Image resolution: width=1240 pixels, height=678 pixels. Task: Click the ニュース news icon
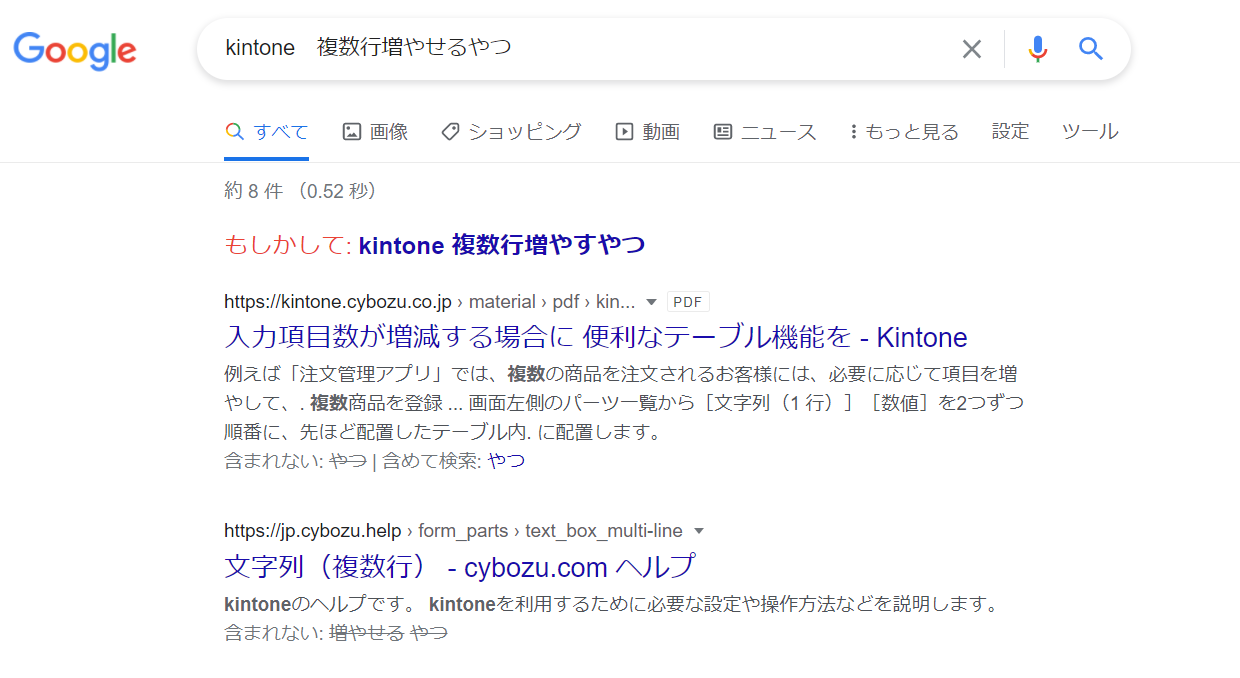point(722,131)
